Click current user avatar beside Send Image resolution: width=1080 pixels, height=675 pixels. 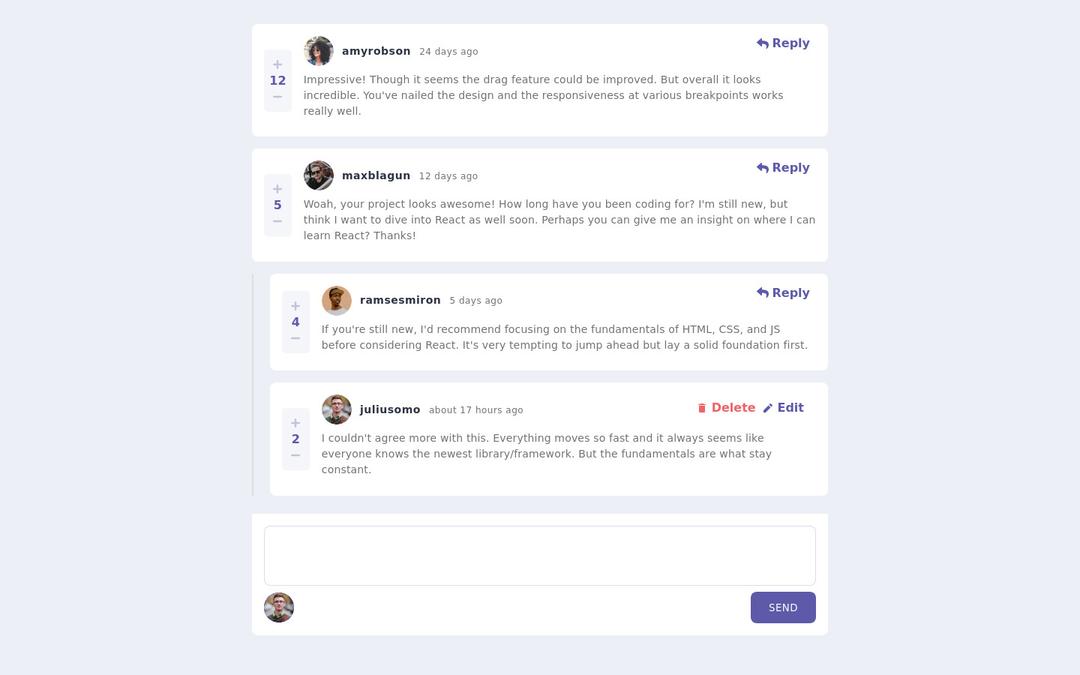tap(279, 607)
